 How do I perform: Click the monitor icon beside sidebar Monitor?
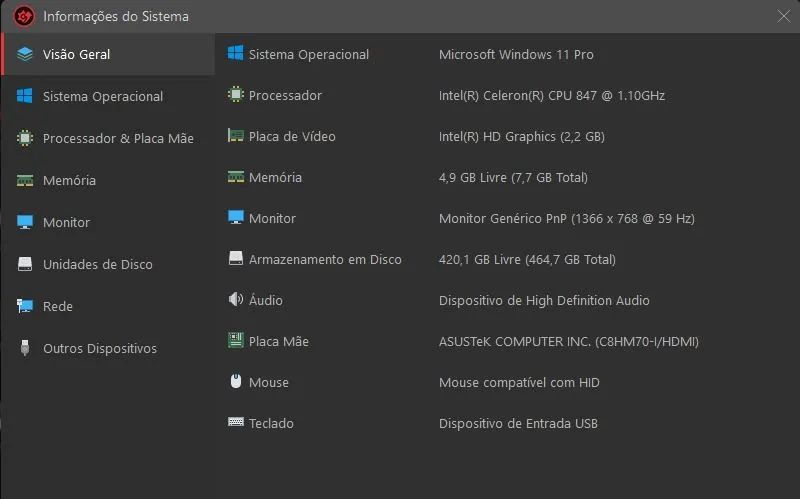coord(24,222)
